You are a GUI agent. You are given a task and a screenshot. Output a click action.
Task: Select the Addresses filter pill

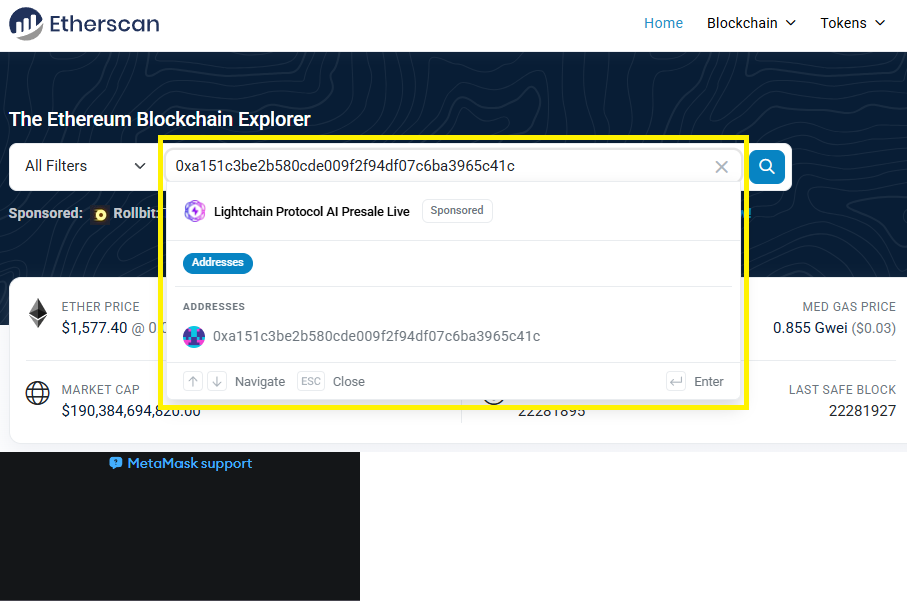coord(217,263)
